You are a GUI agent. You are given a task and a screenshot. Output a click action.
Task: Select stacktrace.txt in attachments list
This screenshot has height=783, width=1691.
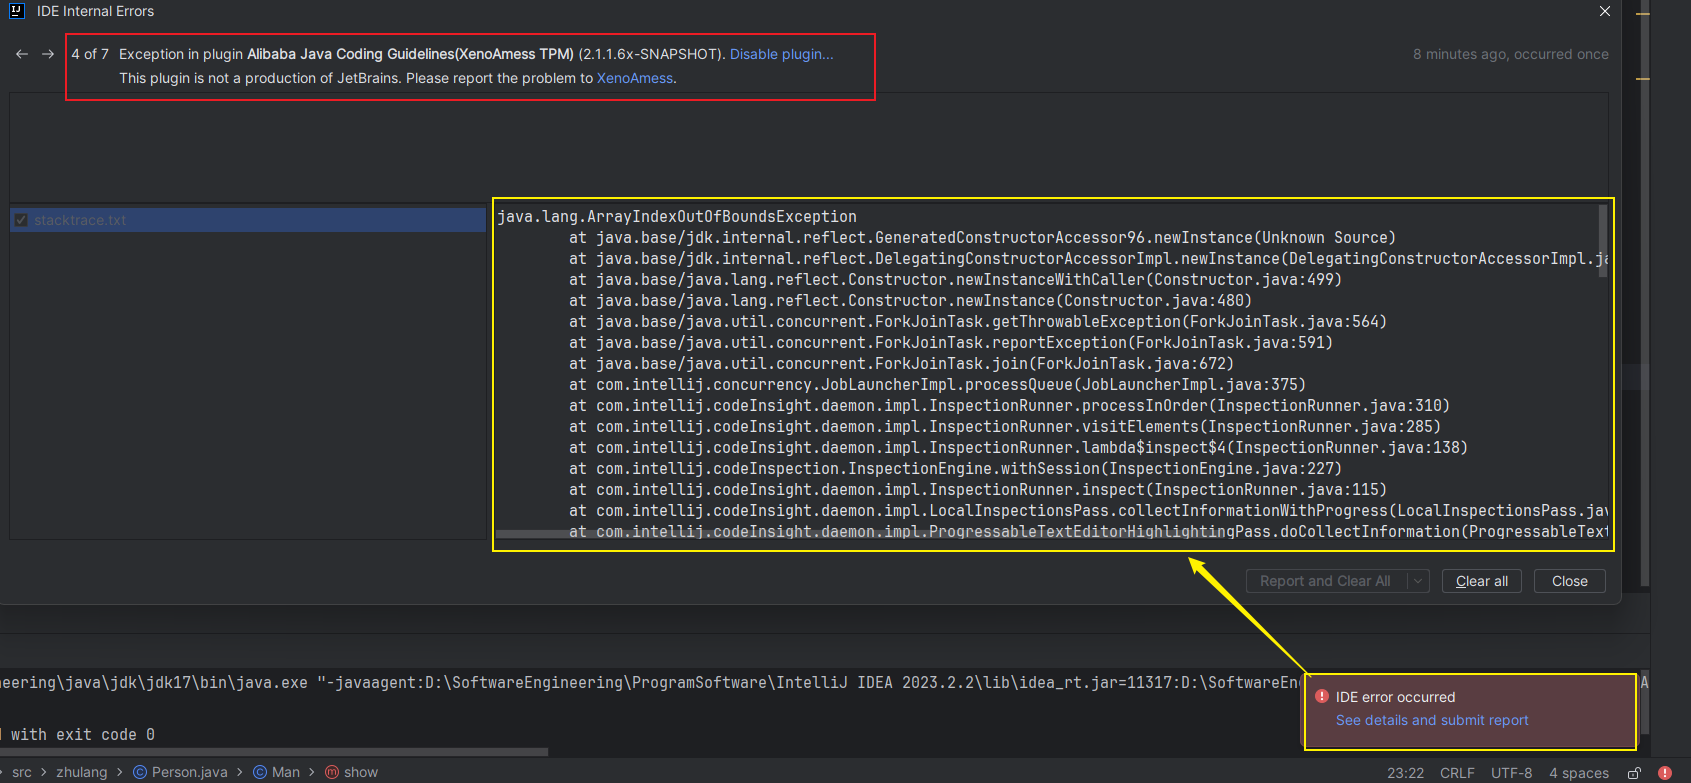(248, 220)
